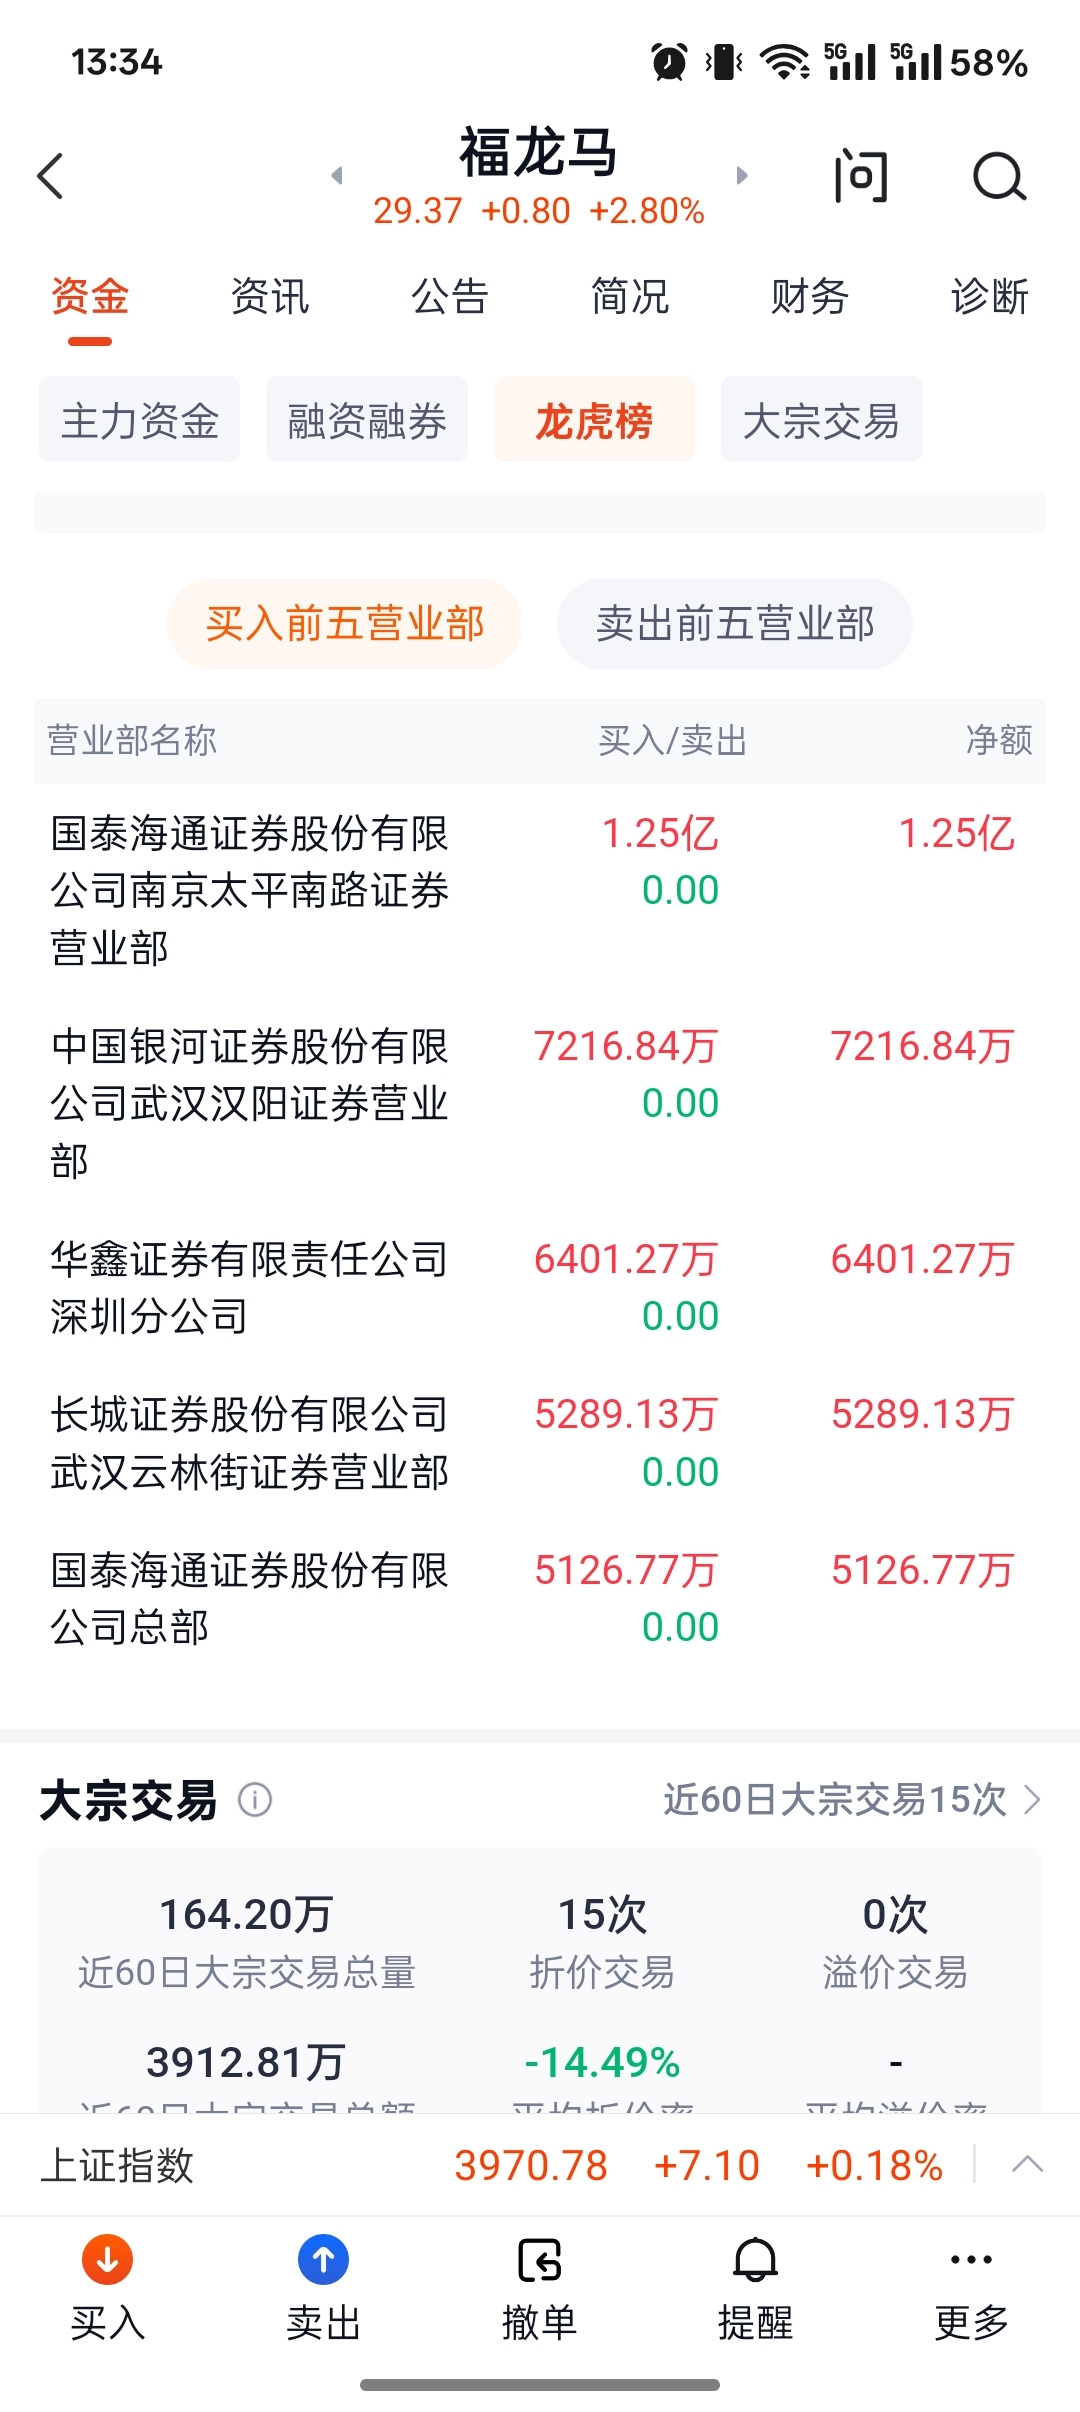Image resolution: width=1080 pixels, height=2412 pixels.
Task: Open the 财务 tab
Action: click(x=810, y=297)
